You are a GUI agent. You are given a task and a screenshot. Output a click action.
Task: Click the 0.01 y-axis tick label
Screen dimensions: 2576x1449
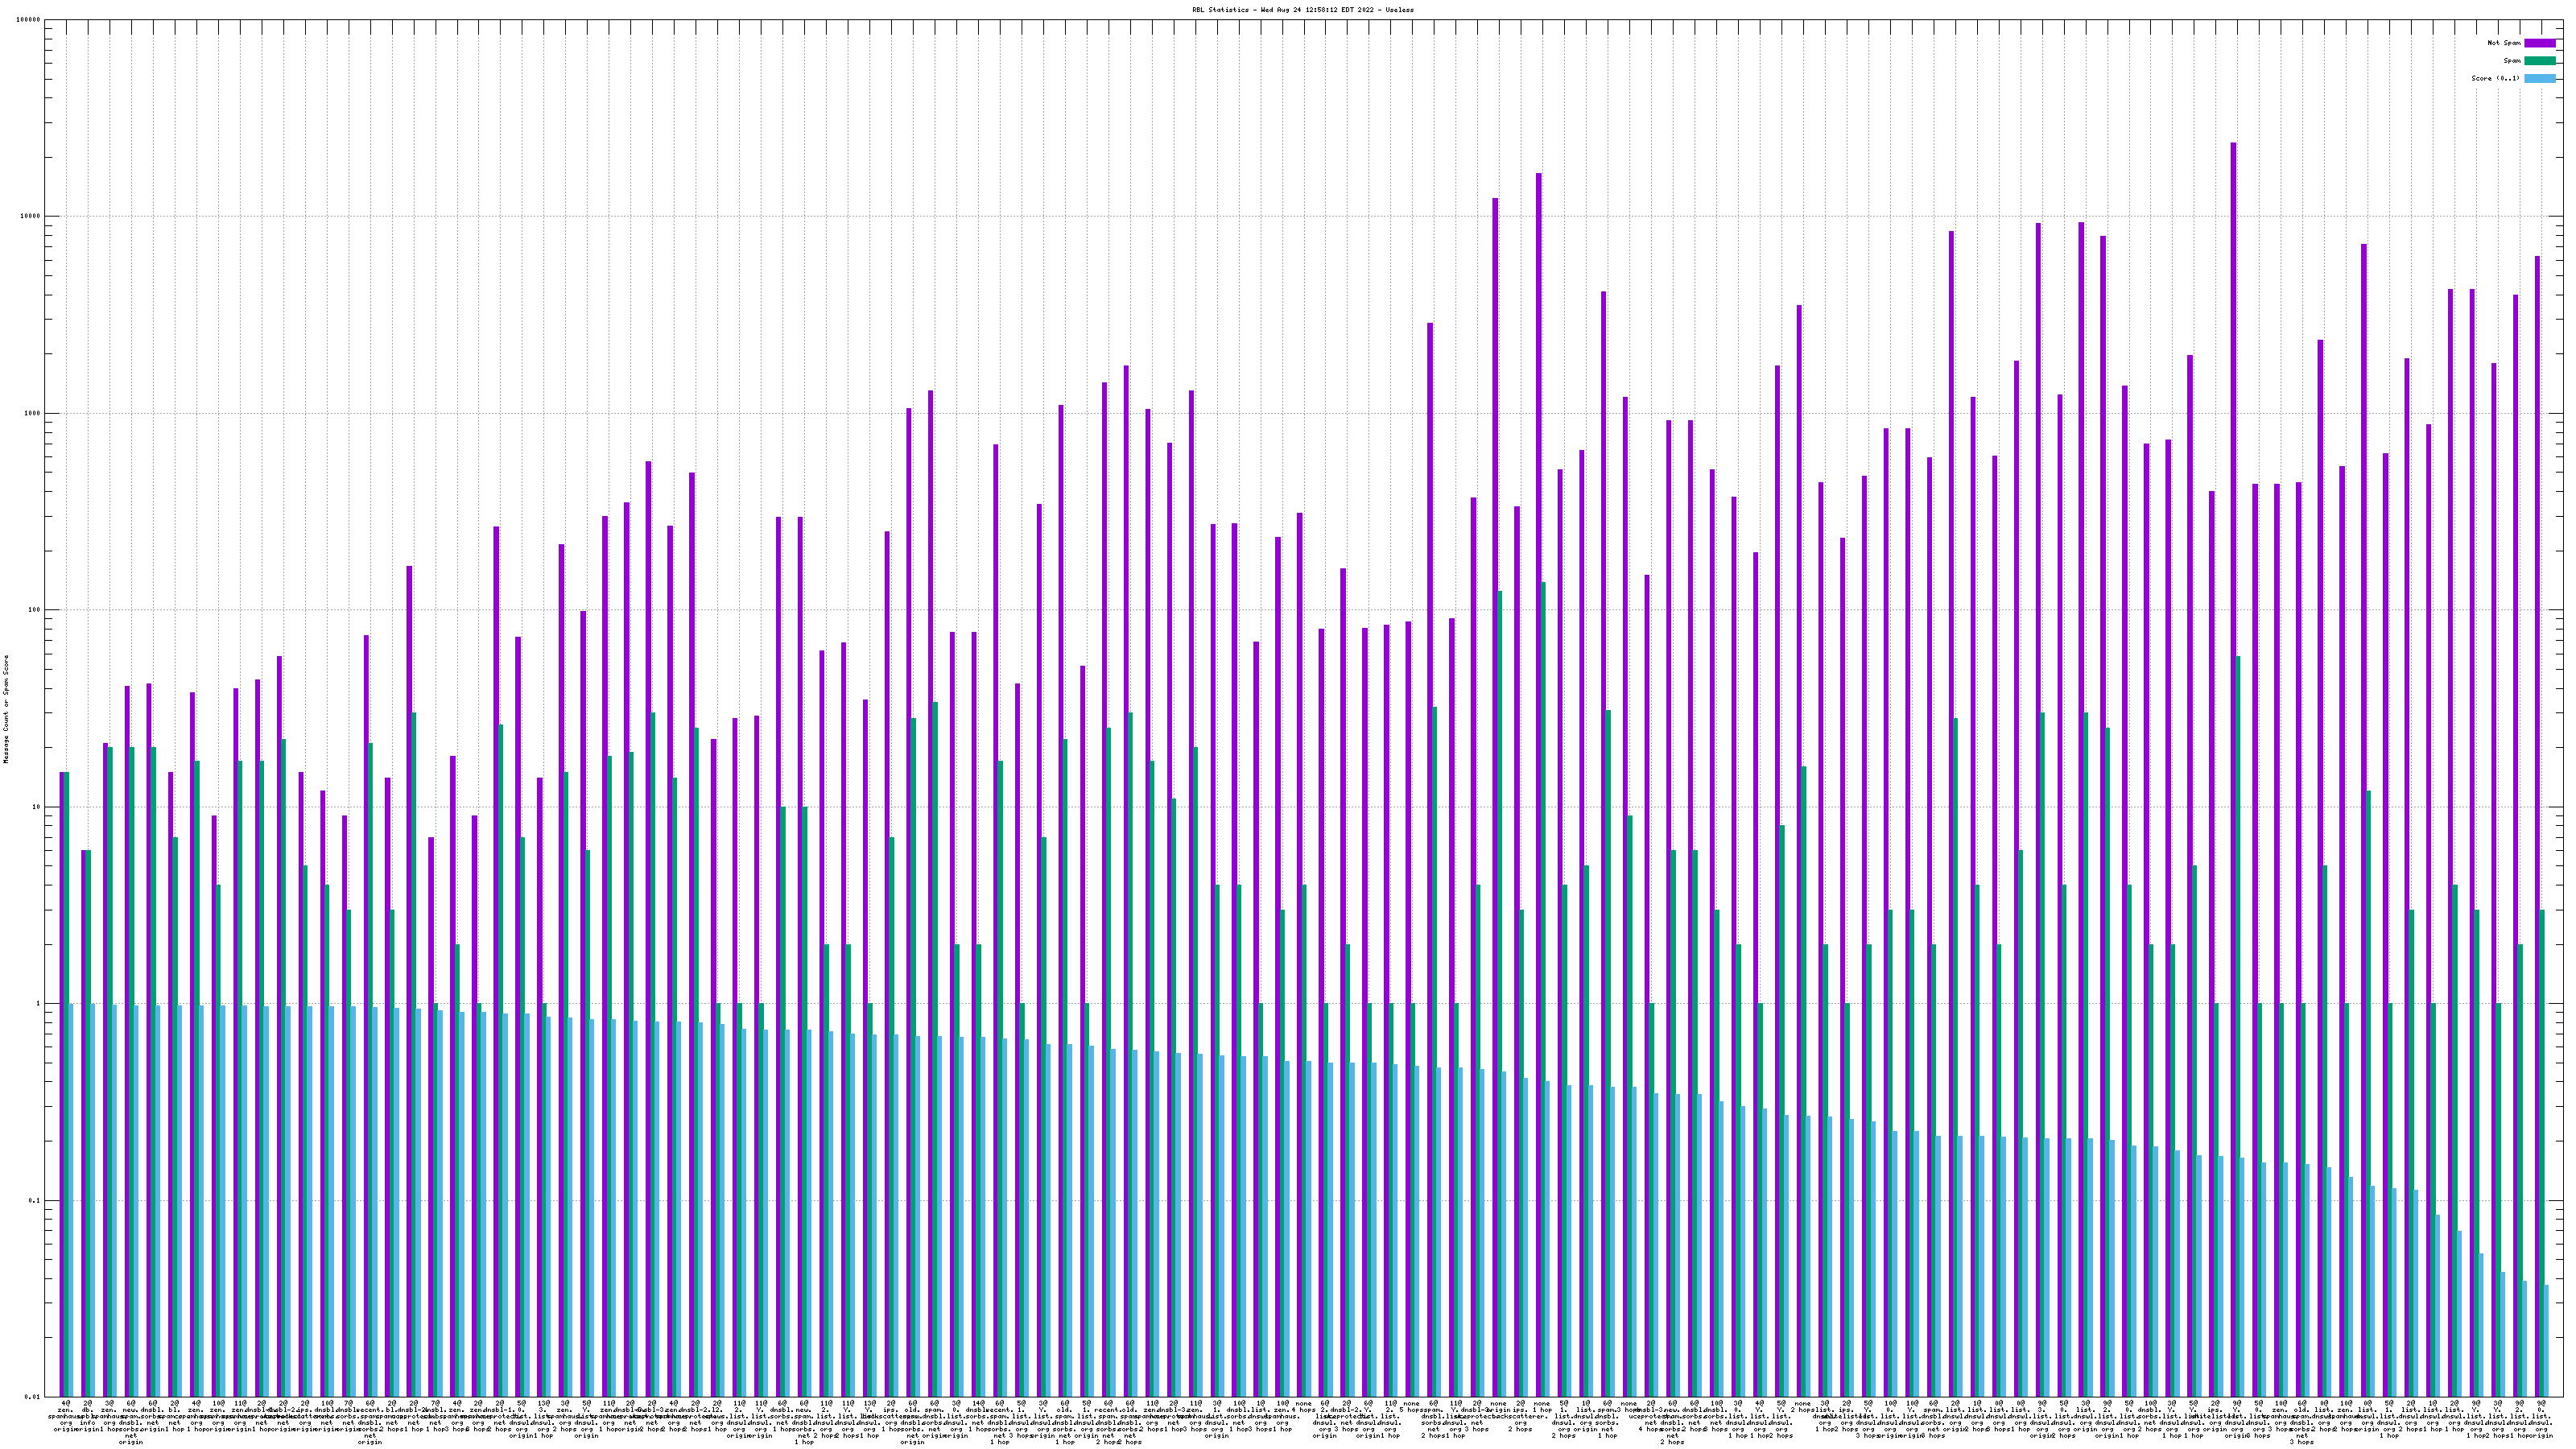coord(33,1397)
